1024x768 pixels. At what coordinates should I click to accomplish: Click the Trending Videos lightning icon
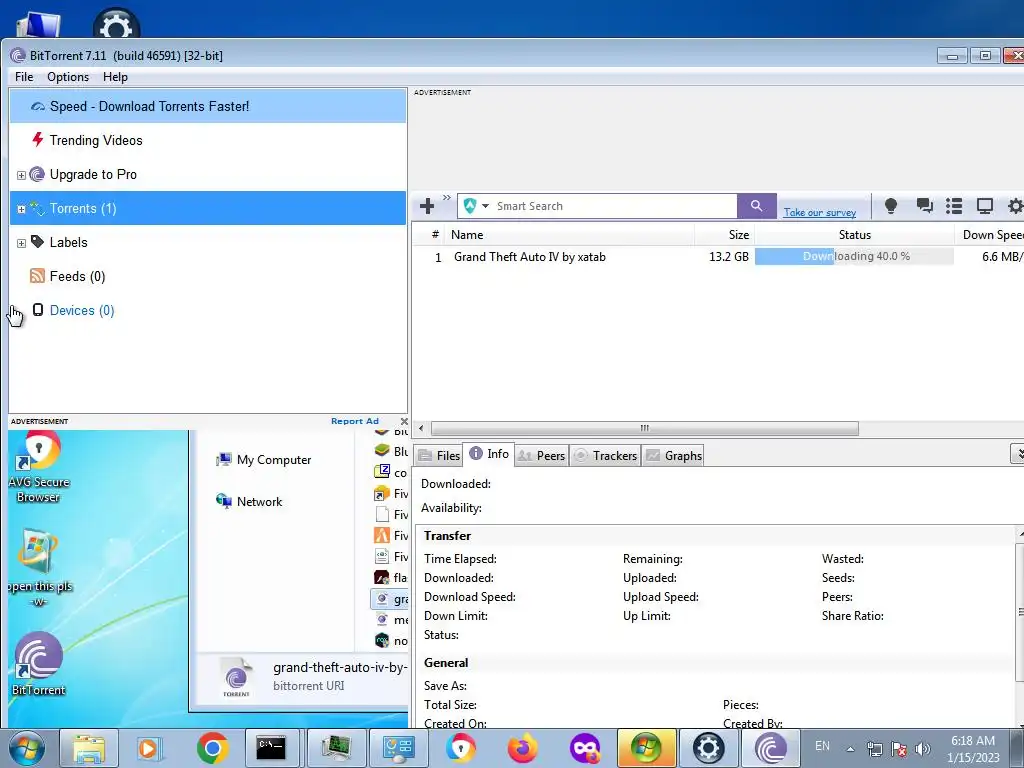tap(38, 140)
